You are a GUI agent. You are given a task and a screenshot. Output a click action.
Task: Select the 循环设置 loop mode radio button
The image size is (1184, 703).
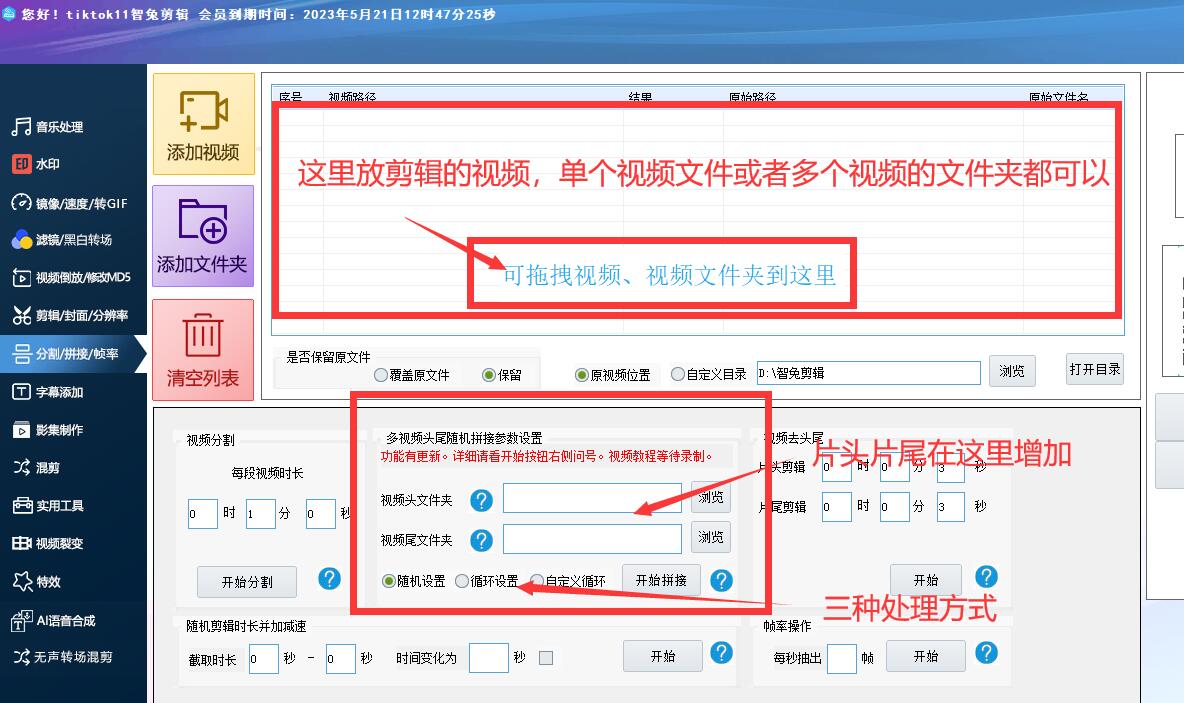point(461,580)
